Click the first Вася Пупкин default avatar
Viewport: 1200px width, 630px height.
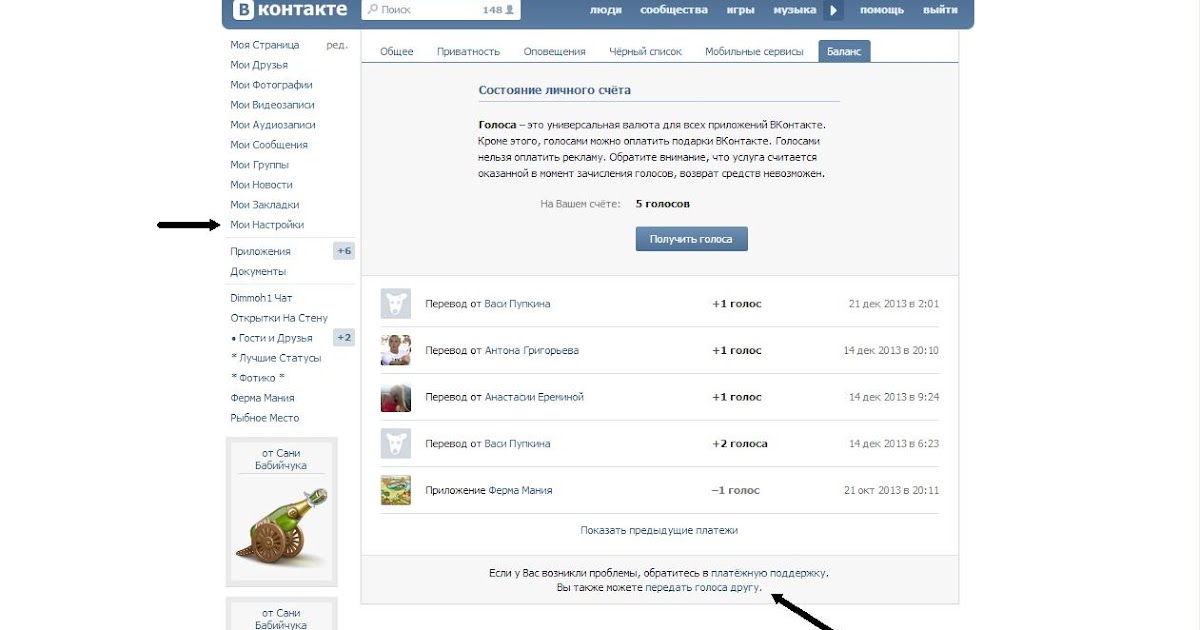(396, 304)
